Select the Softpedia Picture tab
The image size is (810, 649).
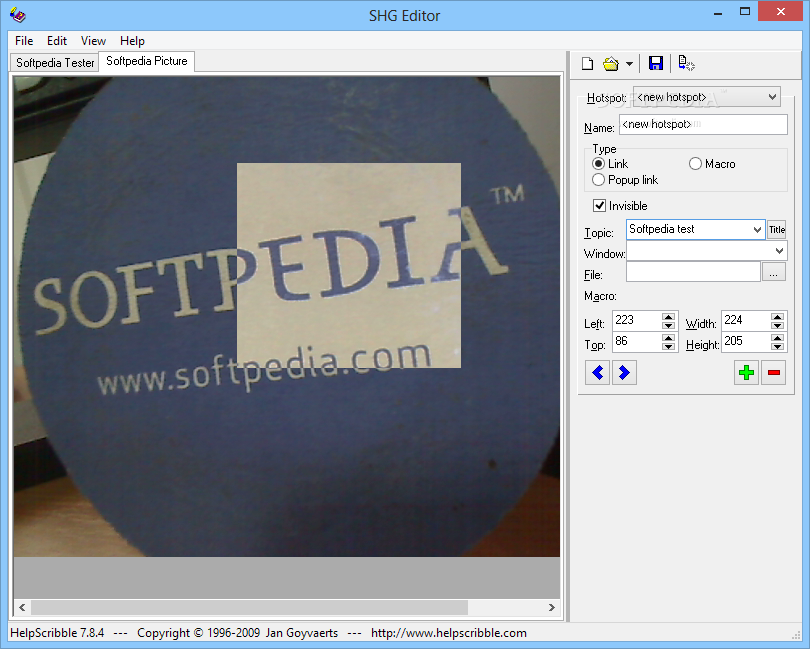[x=147, y=61]
